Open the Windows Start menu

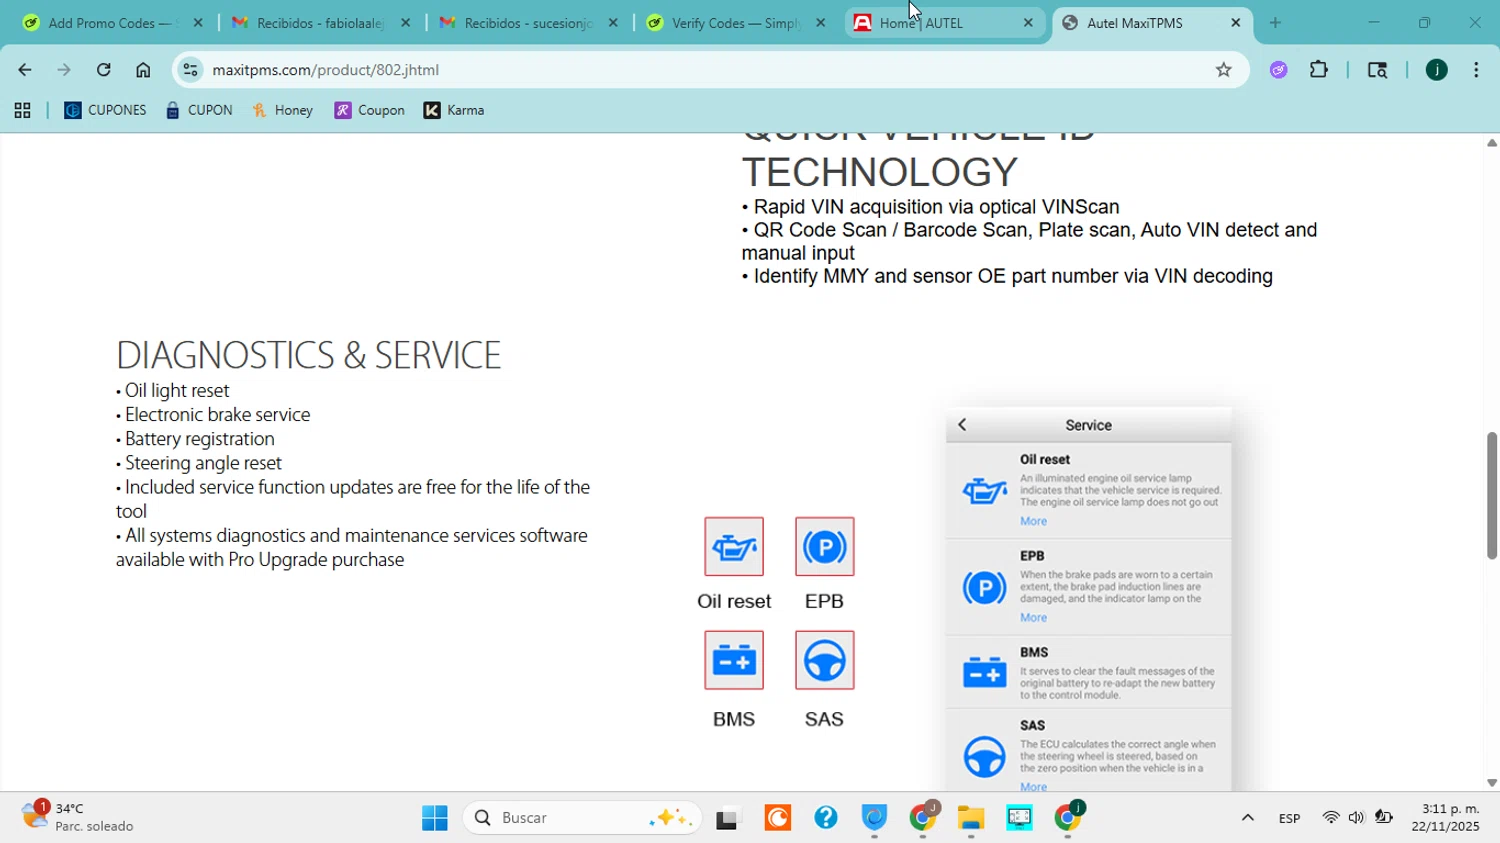point(435,818)
